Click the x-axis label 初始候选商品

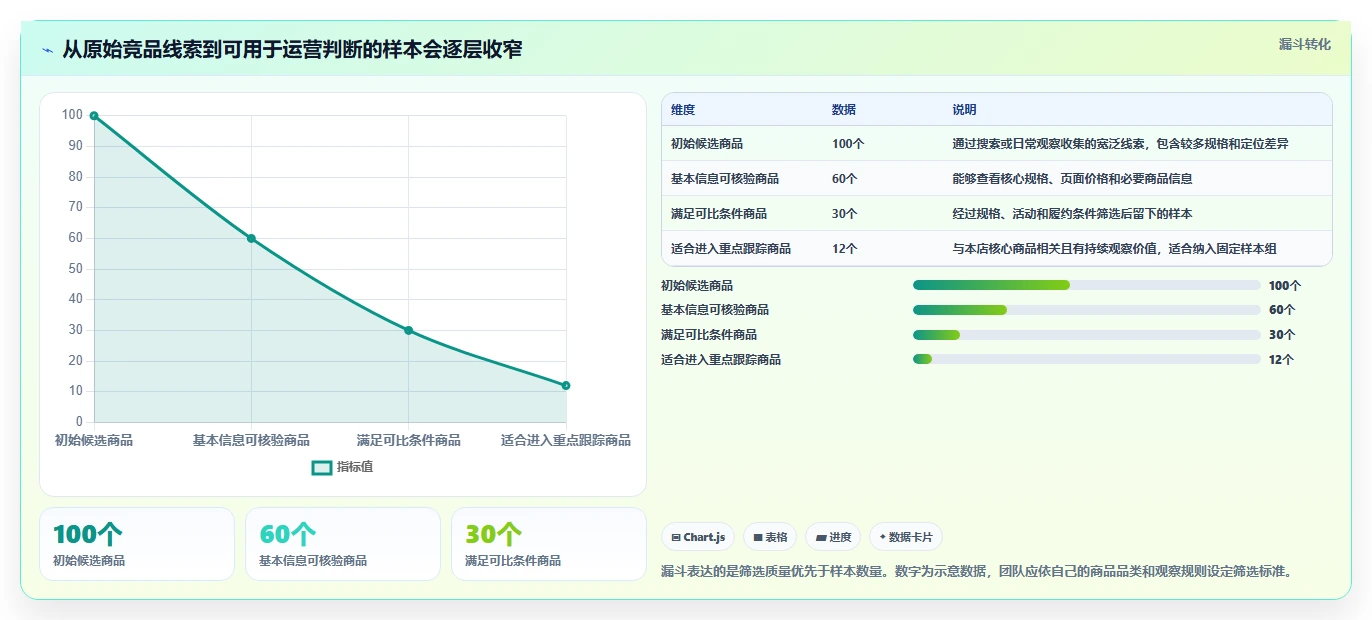pyautogui.click(x=94, y=441)
